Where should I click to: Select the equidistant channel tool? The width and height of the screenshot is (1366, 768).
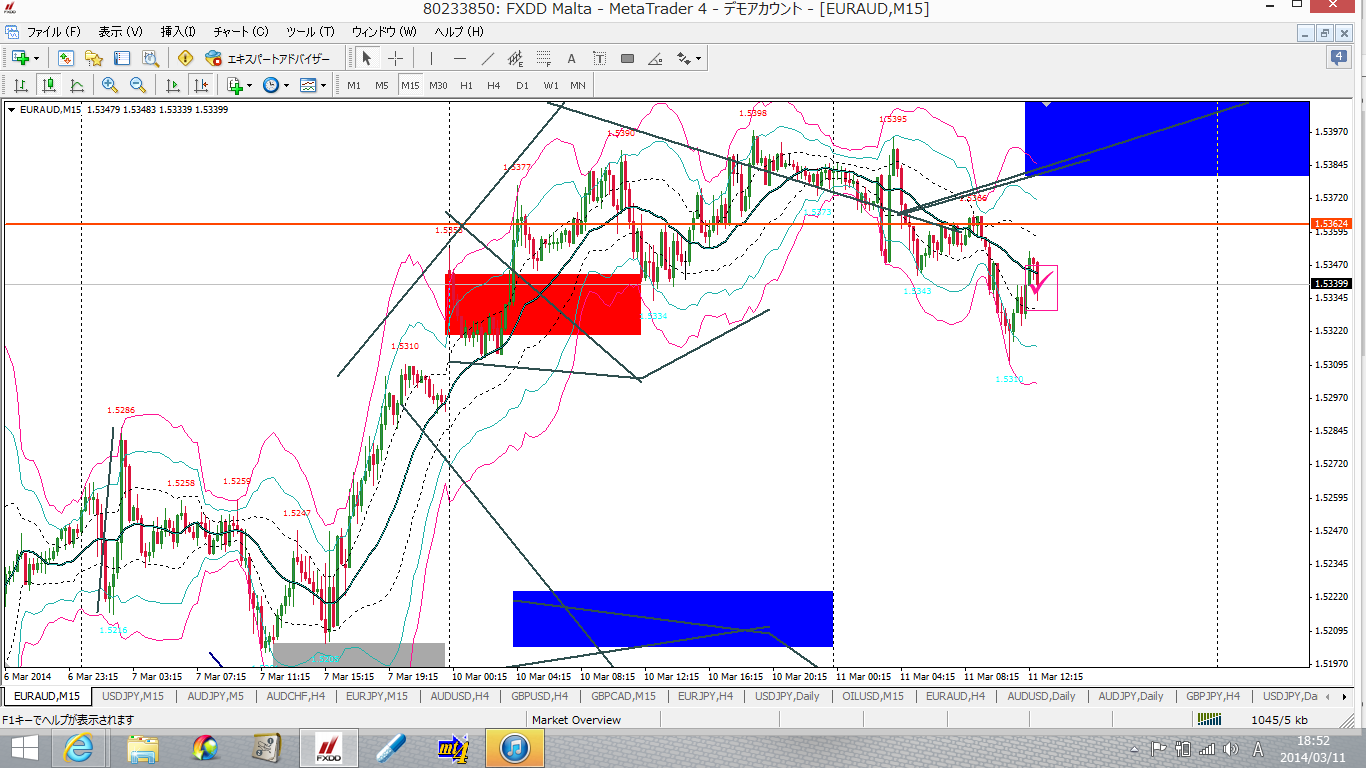click(x=516, y=58)
